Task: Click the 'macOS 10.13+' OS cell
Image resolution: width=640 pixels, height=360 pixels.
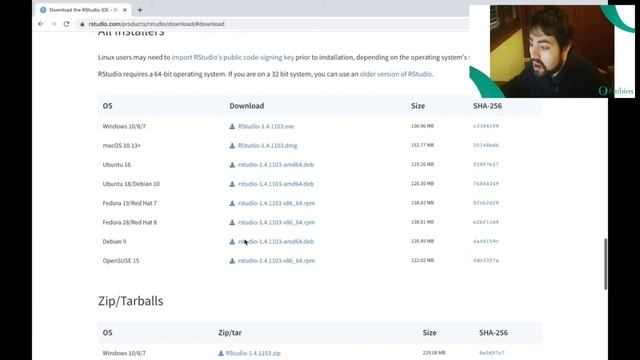Action: coord(122,146)
